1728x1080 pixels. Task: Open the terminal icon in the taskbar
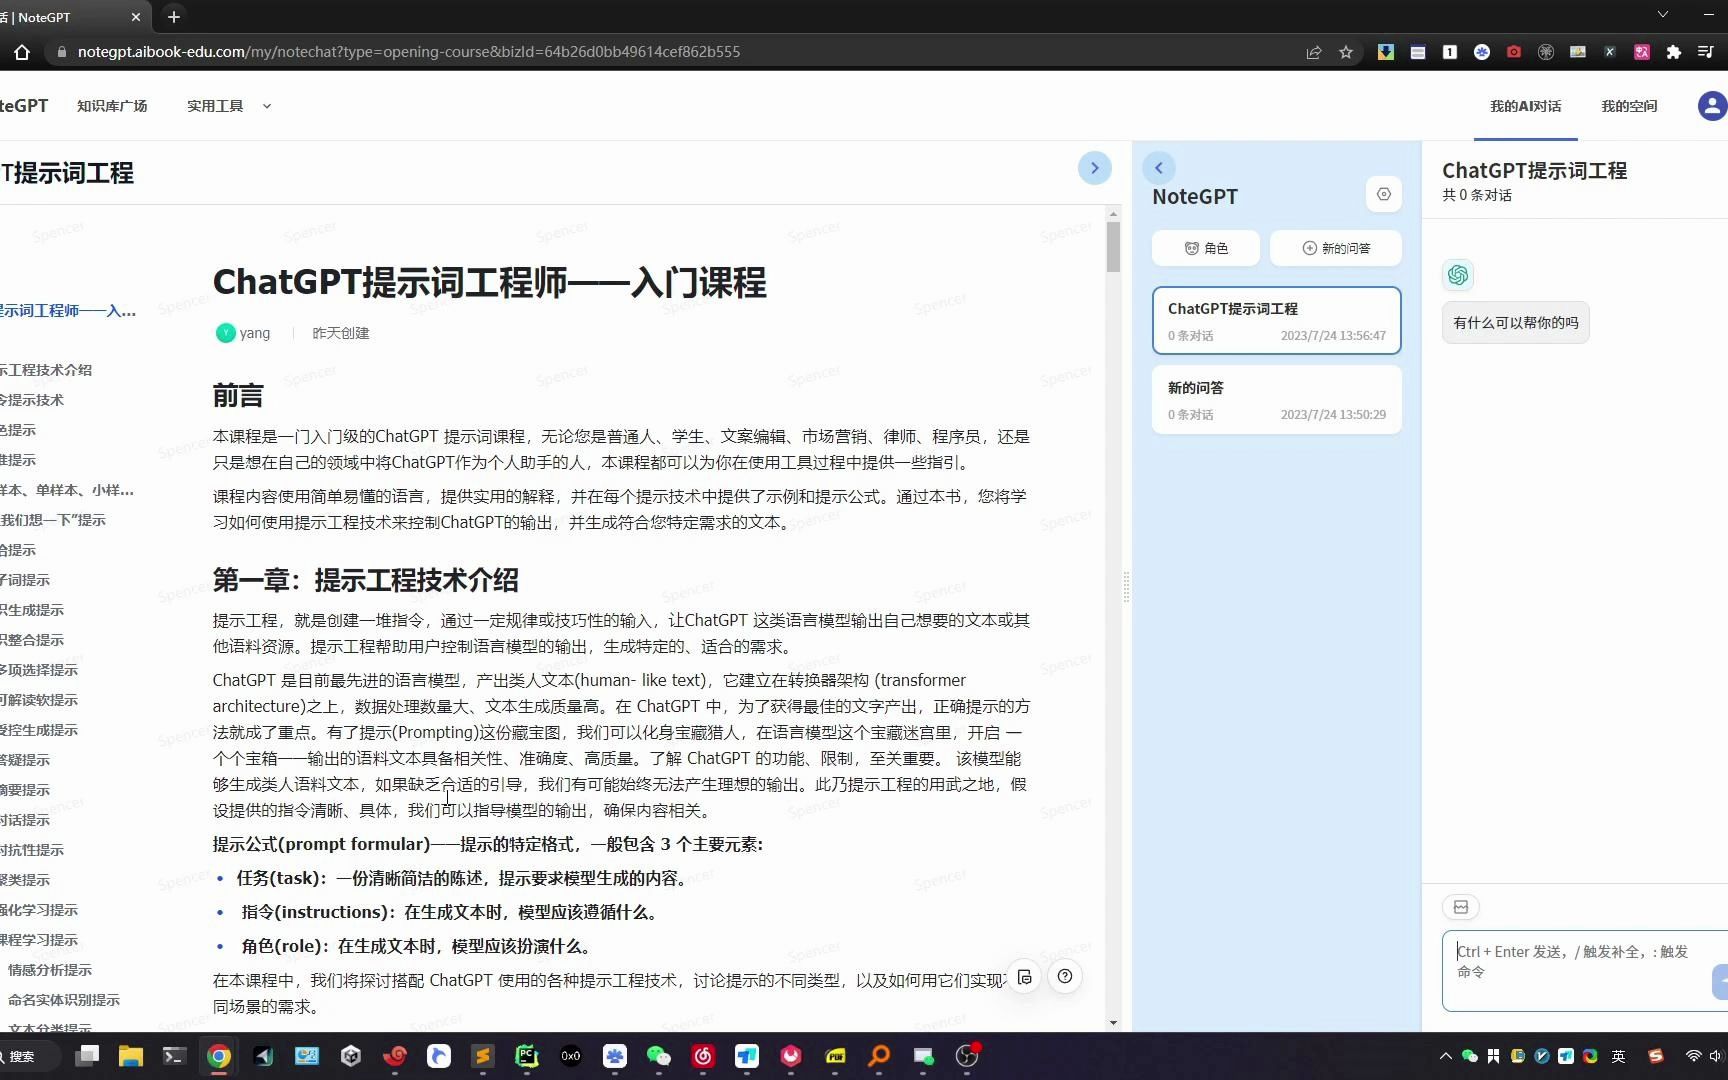[175, 1056]
